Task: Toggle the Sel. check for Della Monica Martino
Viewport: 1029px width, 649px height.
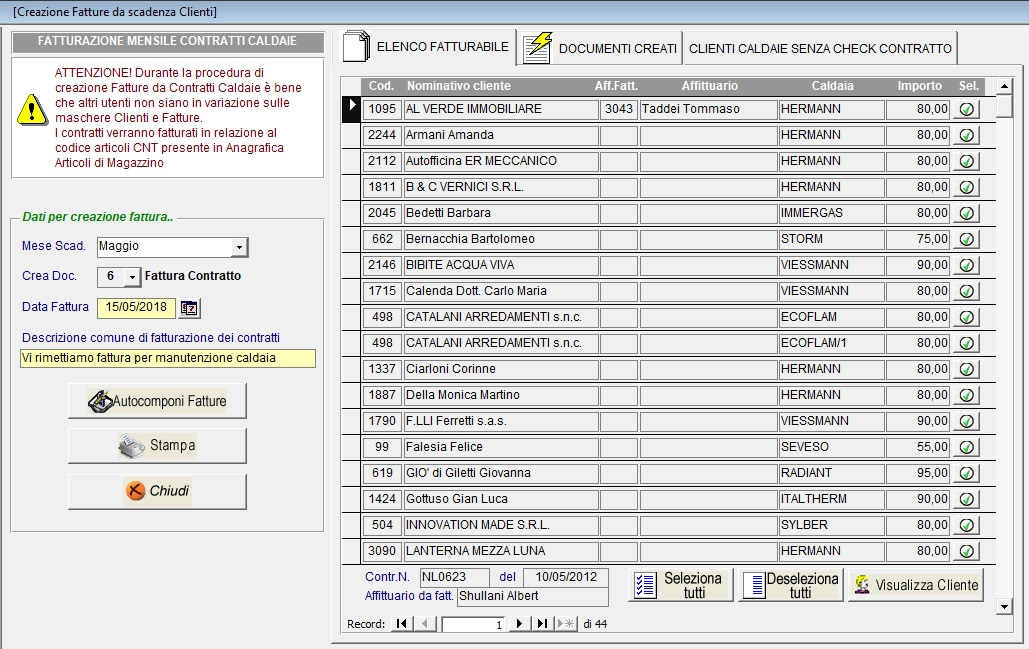Action: coord(967,395)
